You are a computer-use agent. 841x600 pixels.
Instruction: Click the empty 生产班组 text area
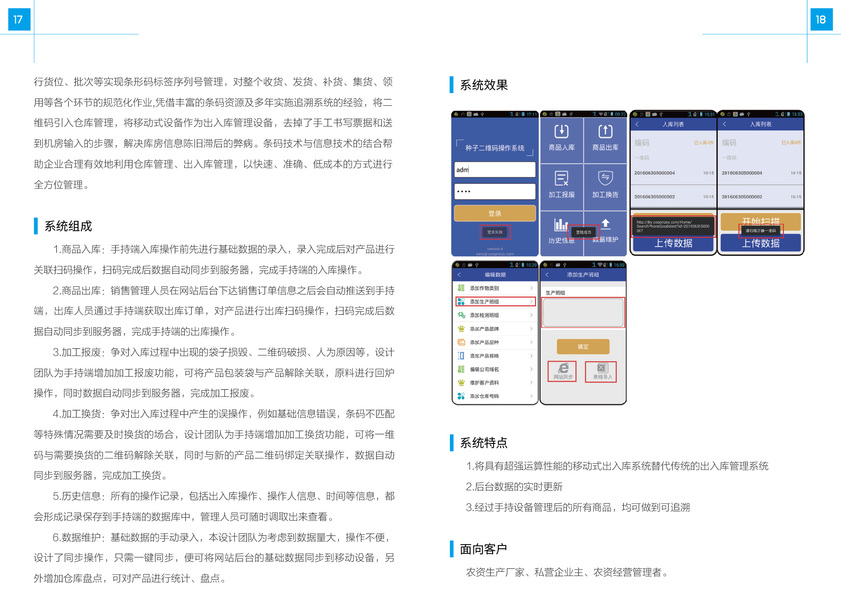[583, 313]
